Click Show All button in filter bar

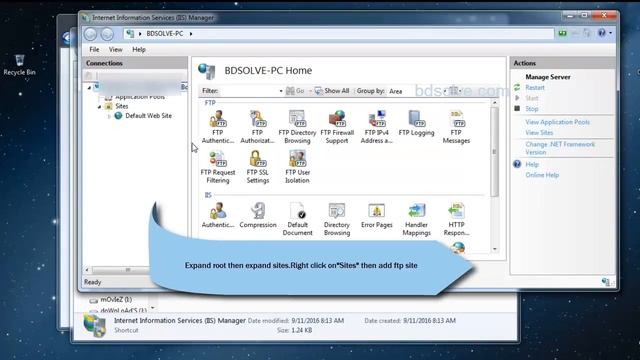click(332, 91)
